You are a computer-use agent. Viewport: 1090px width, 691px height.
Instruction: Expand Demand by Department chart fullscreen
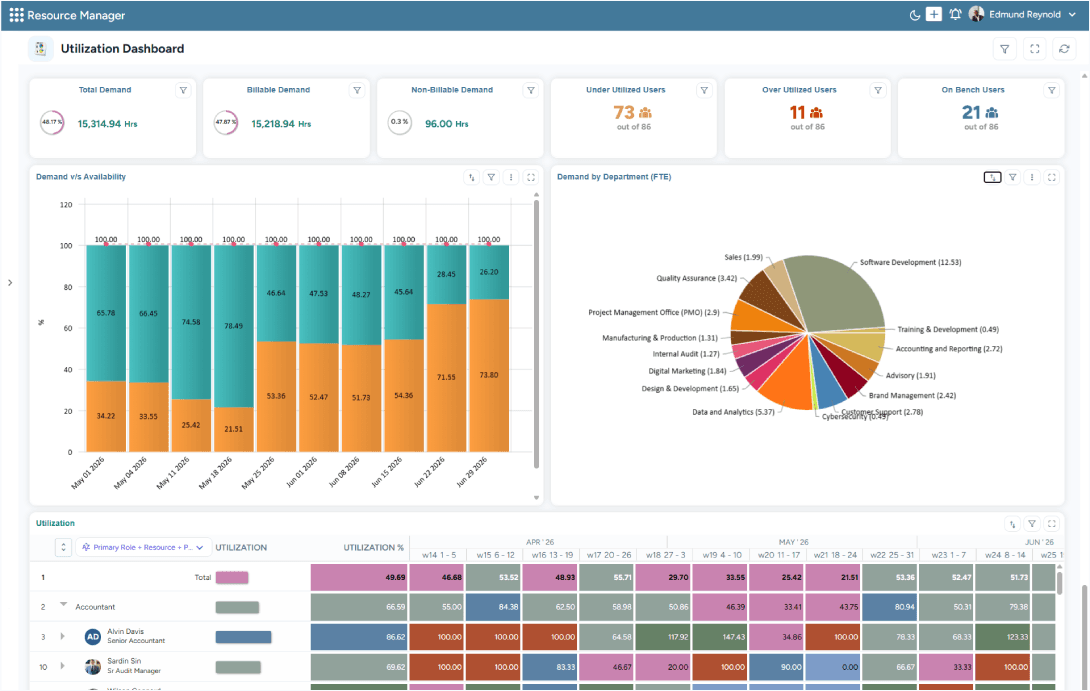point(1052,177)
